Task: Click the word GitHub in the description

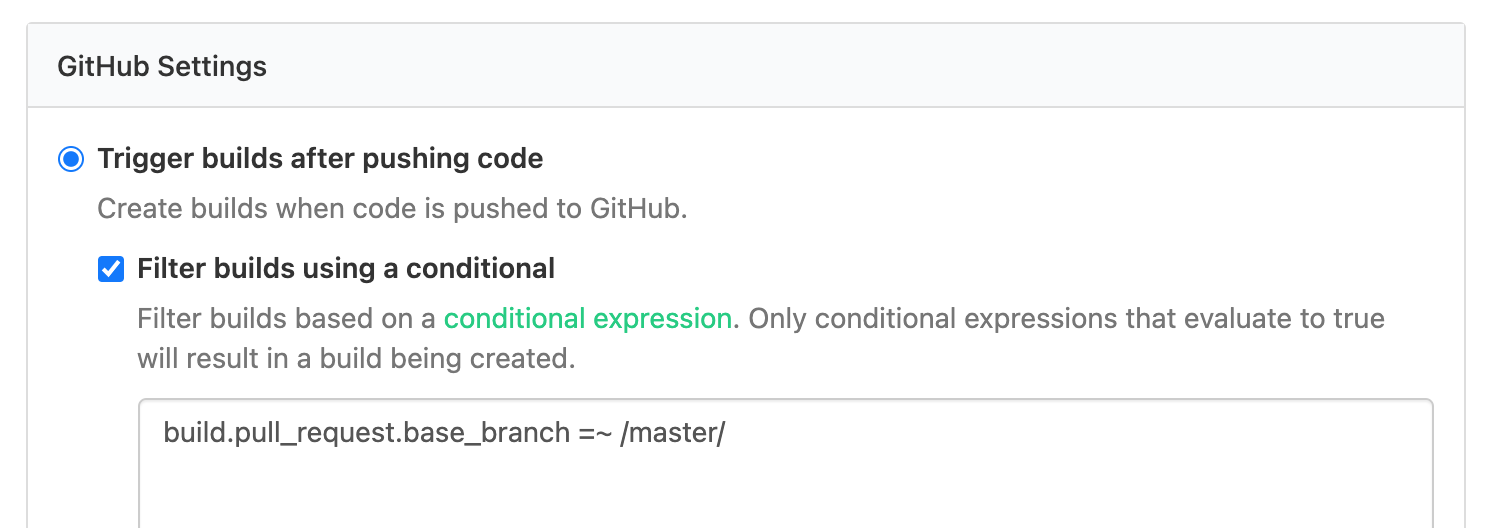Action: (x=636, y=211)
